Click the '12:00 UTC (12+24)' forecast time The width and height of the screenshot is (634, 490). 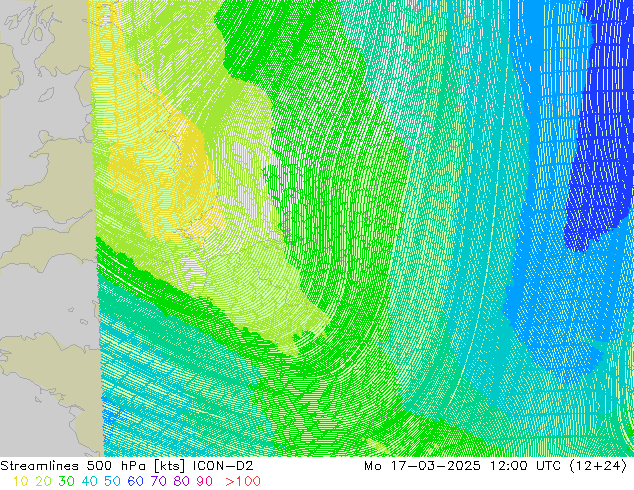click(558, 466)
